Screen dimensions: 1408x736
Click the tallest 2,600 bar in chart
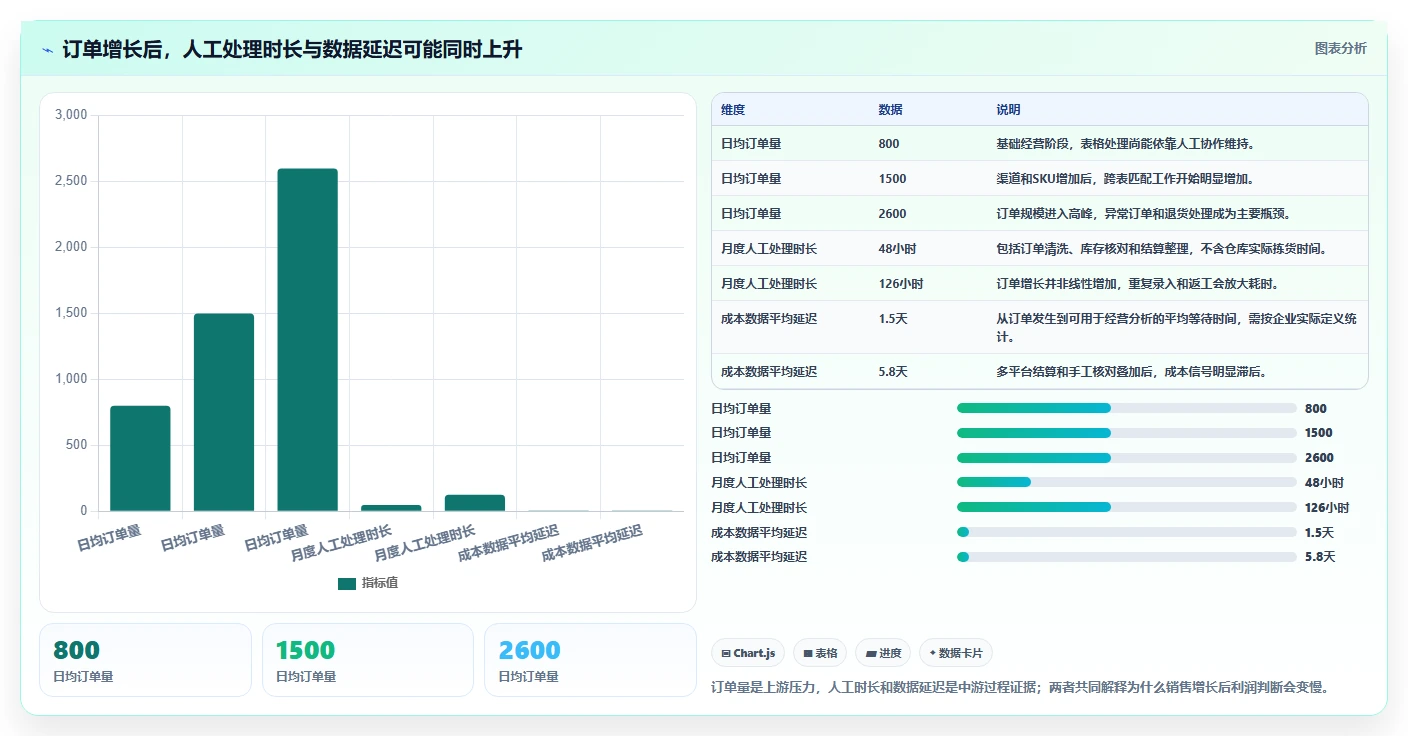[x=308, y=340]
